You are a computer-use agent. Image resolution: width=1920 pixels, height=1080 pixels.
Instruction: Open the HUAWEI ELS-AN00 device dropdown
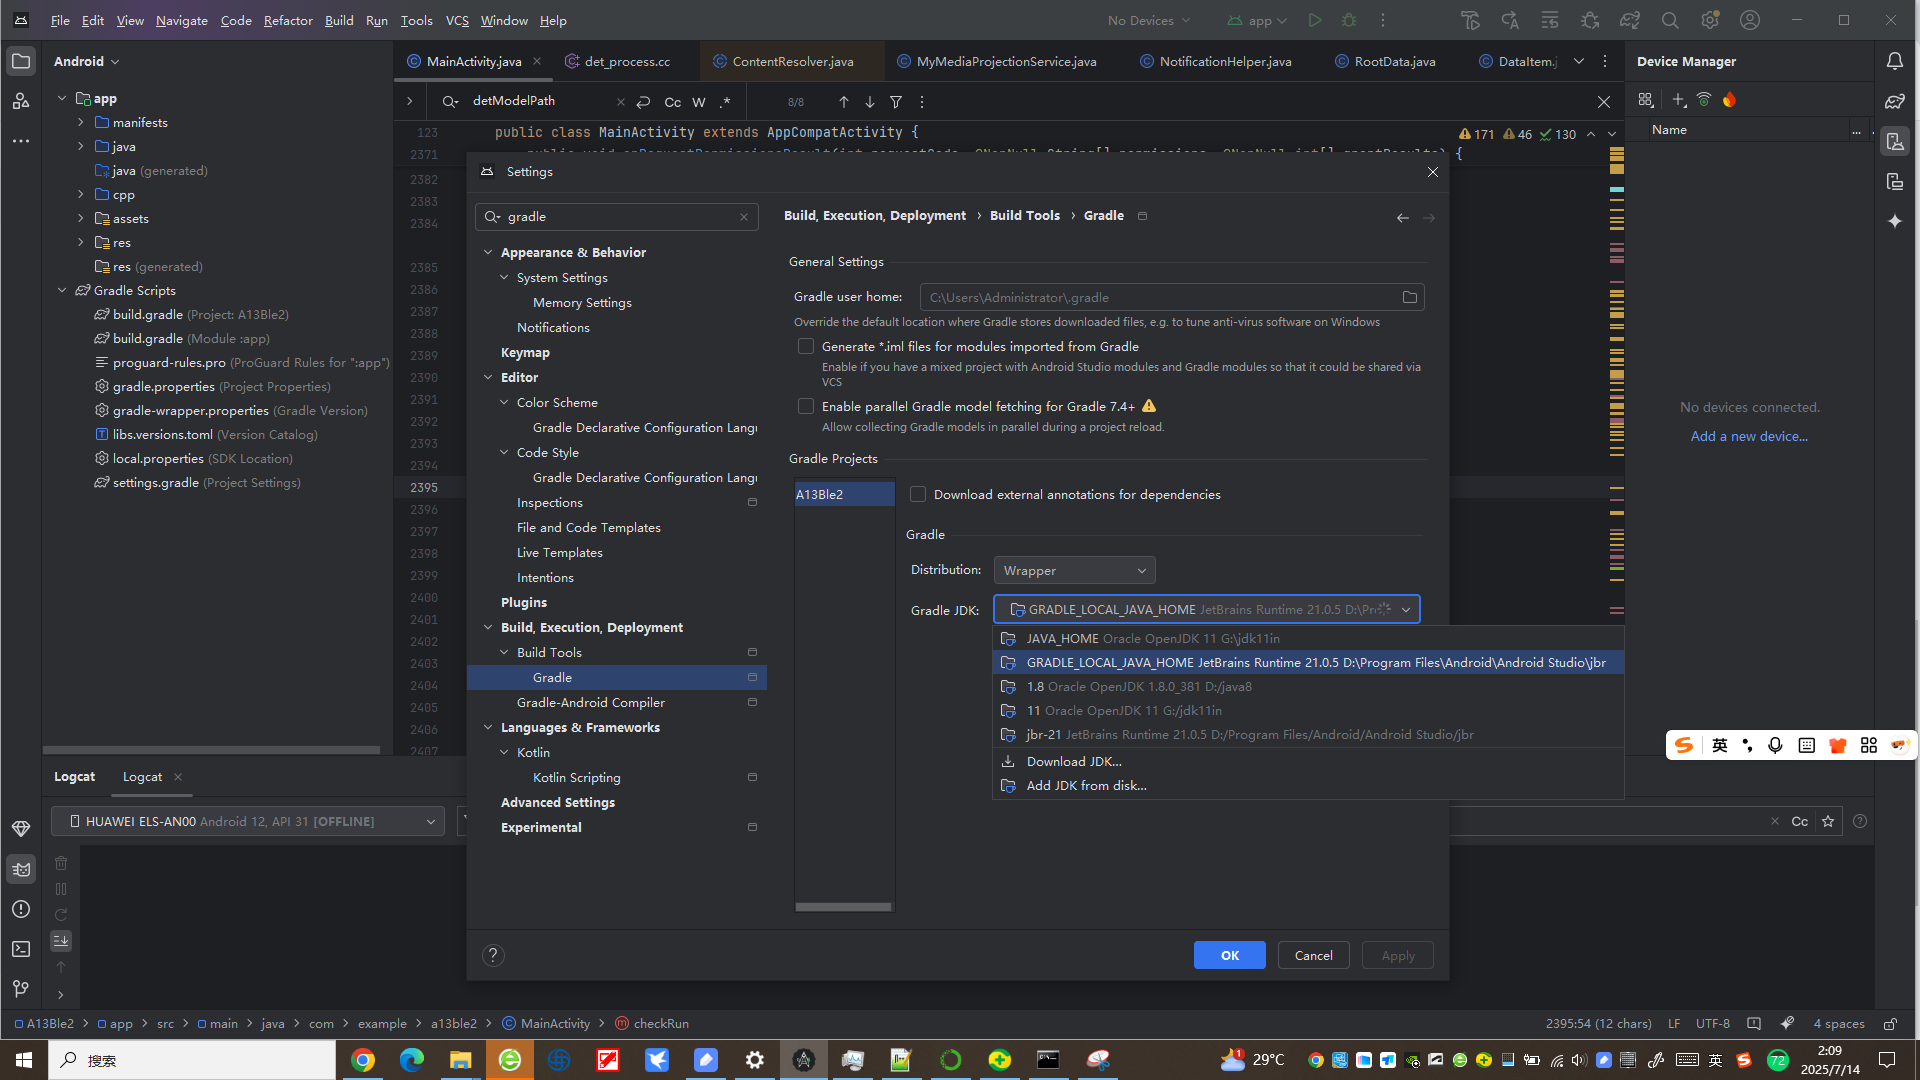coord(248,821)
